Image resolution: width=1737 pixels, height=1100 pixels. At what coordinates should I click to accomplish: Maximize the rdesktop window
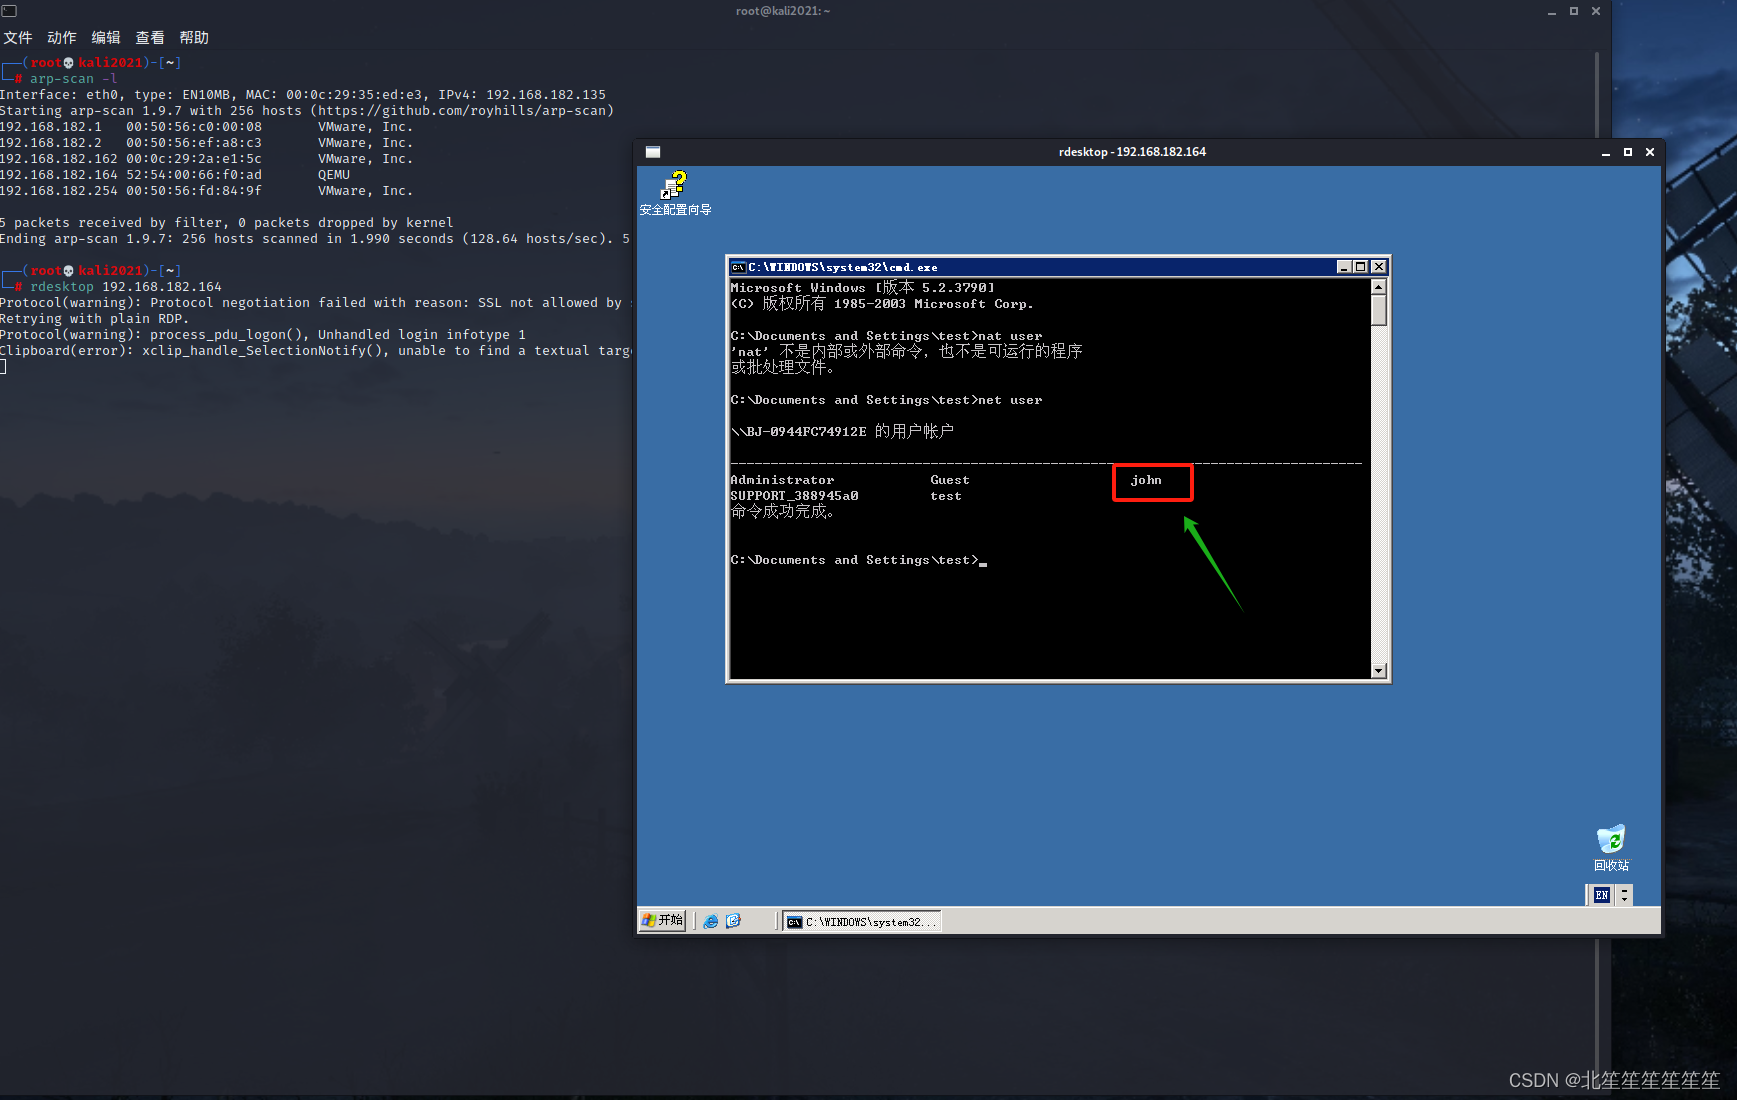pos(1628,152)
